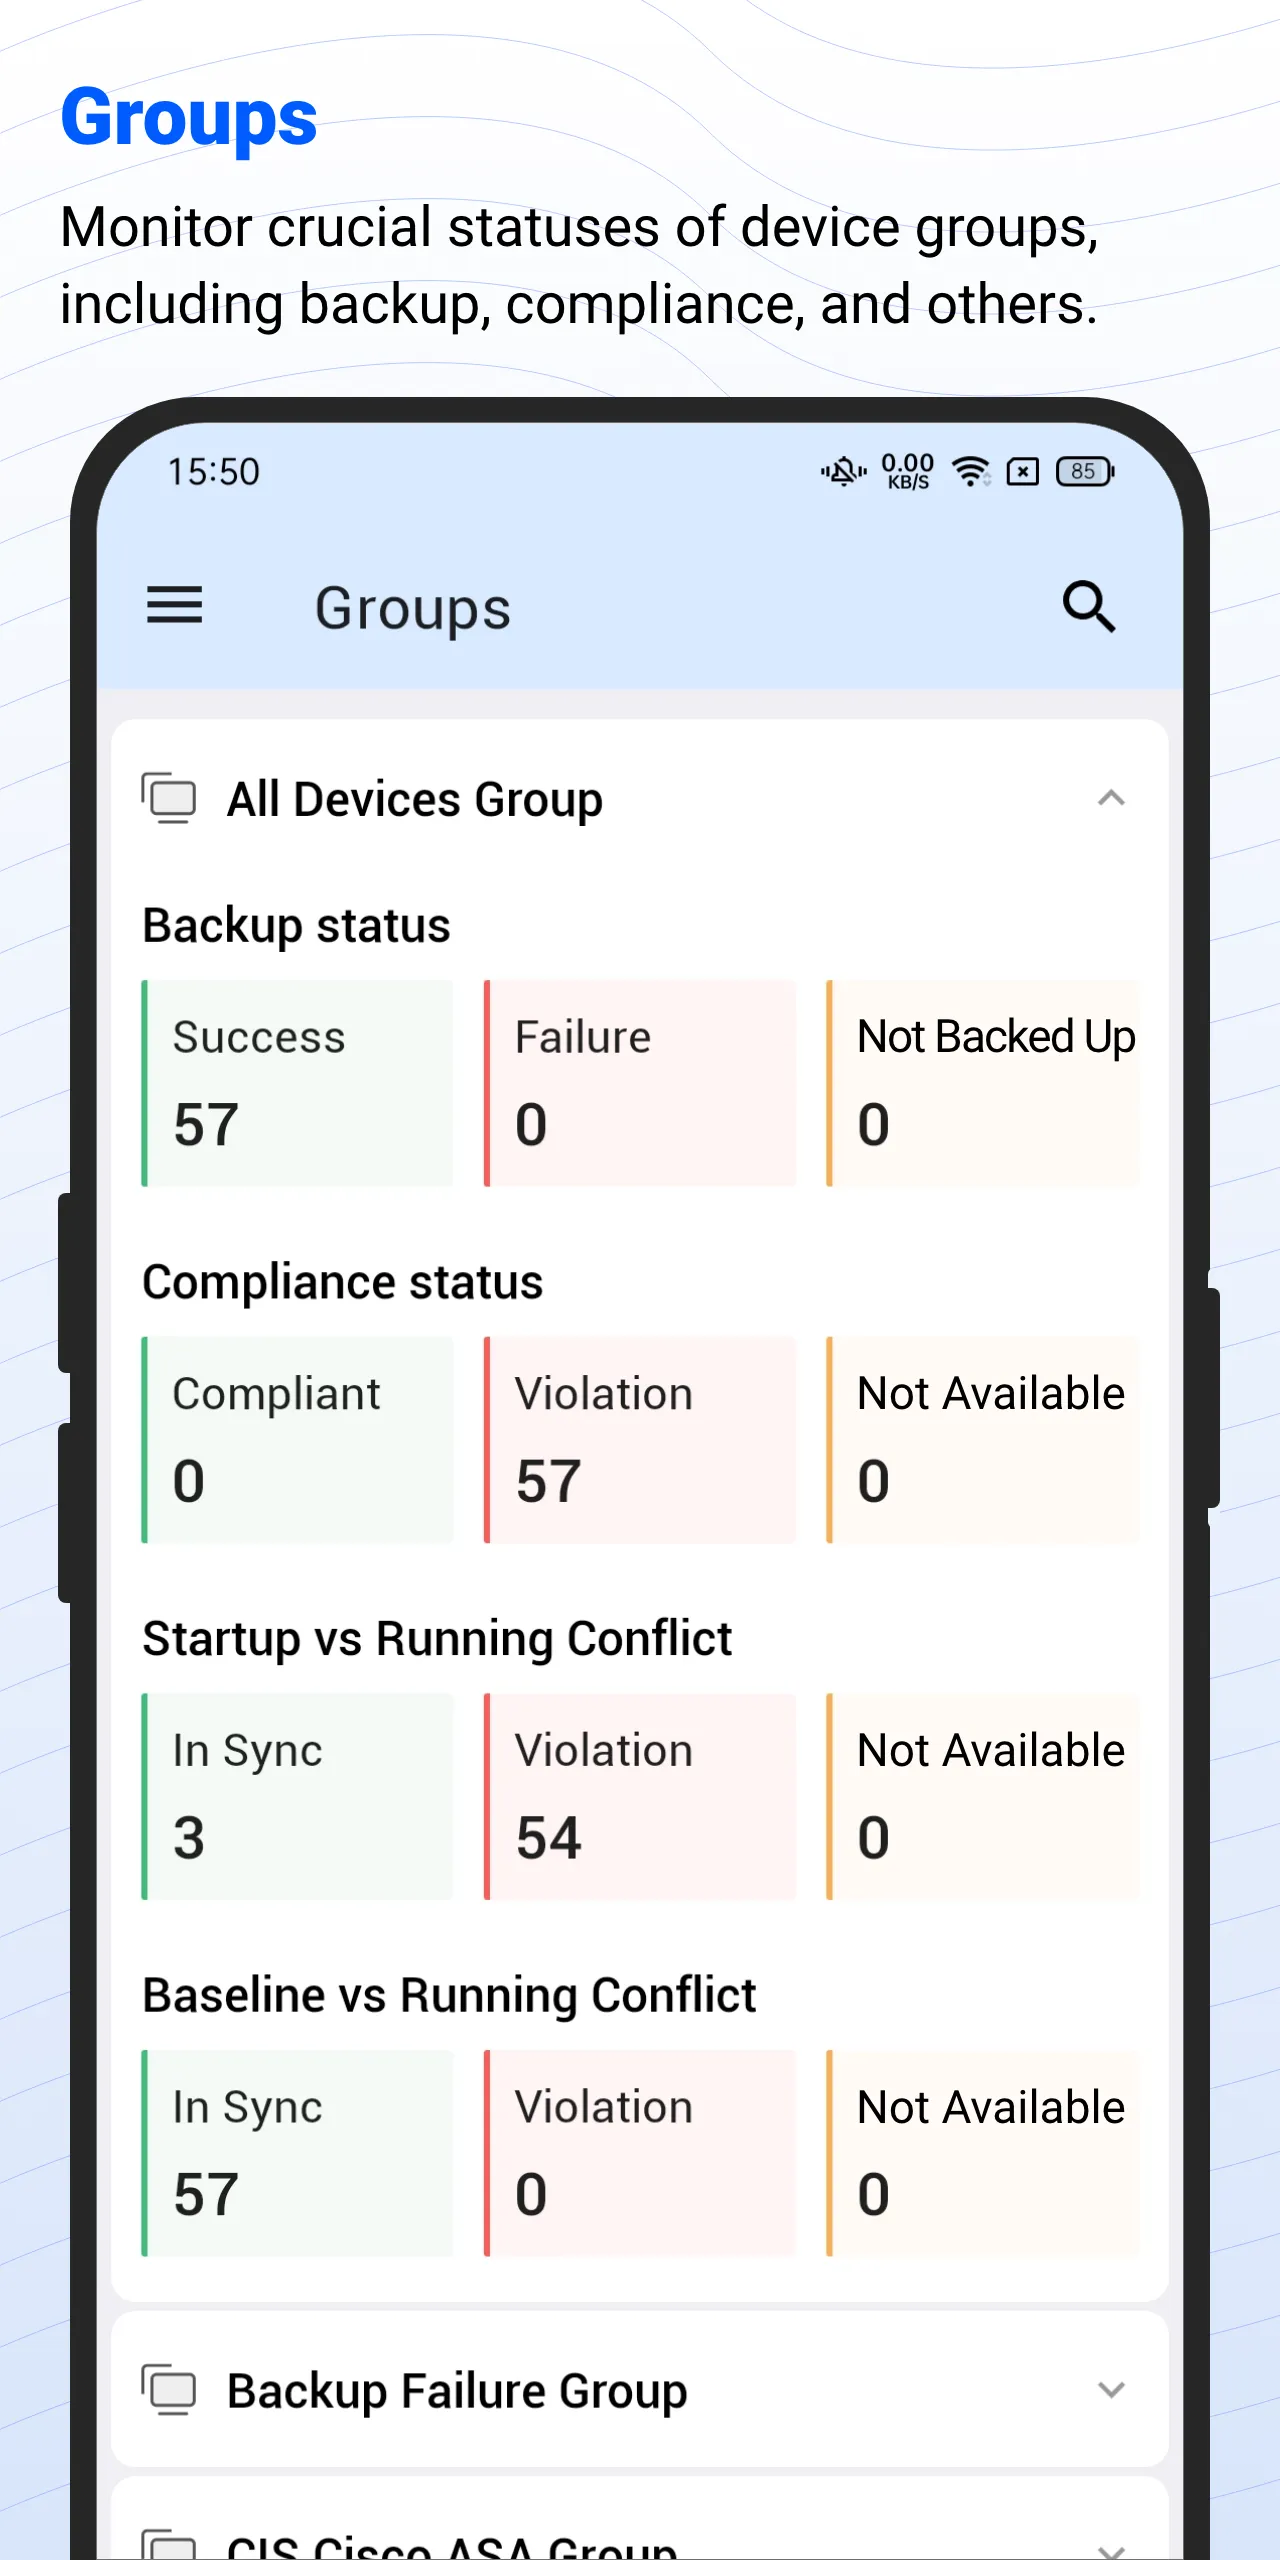This screenshot has width=1280, height=2560.
Task: Click the 'Startup vs Running Conflict' heading
Action: (437, 1639)
